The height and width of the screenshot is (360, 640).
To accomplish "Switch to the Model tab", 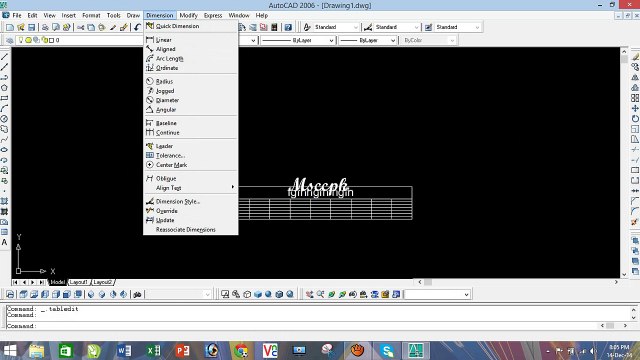I will tap(57, 282).
